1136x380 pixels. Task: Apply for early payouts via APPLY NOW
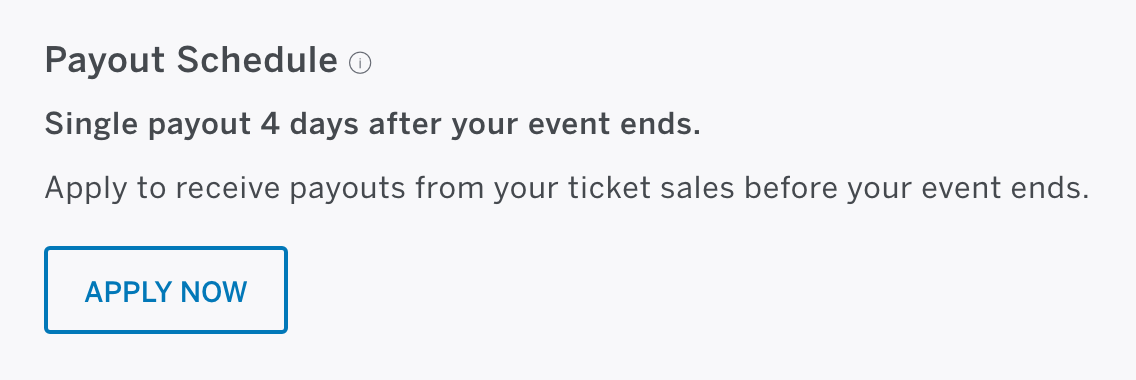pyautogui.click(x=166, y=290)
